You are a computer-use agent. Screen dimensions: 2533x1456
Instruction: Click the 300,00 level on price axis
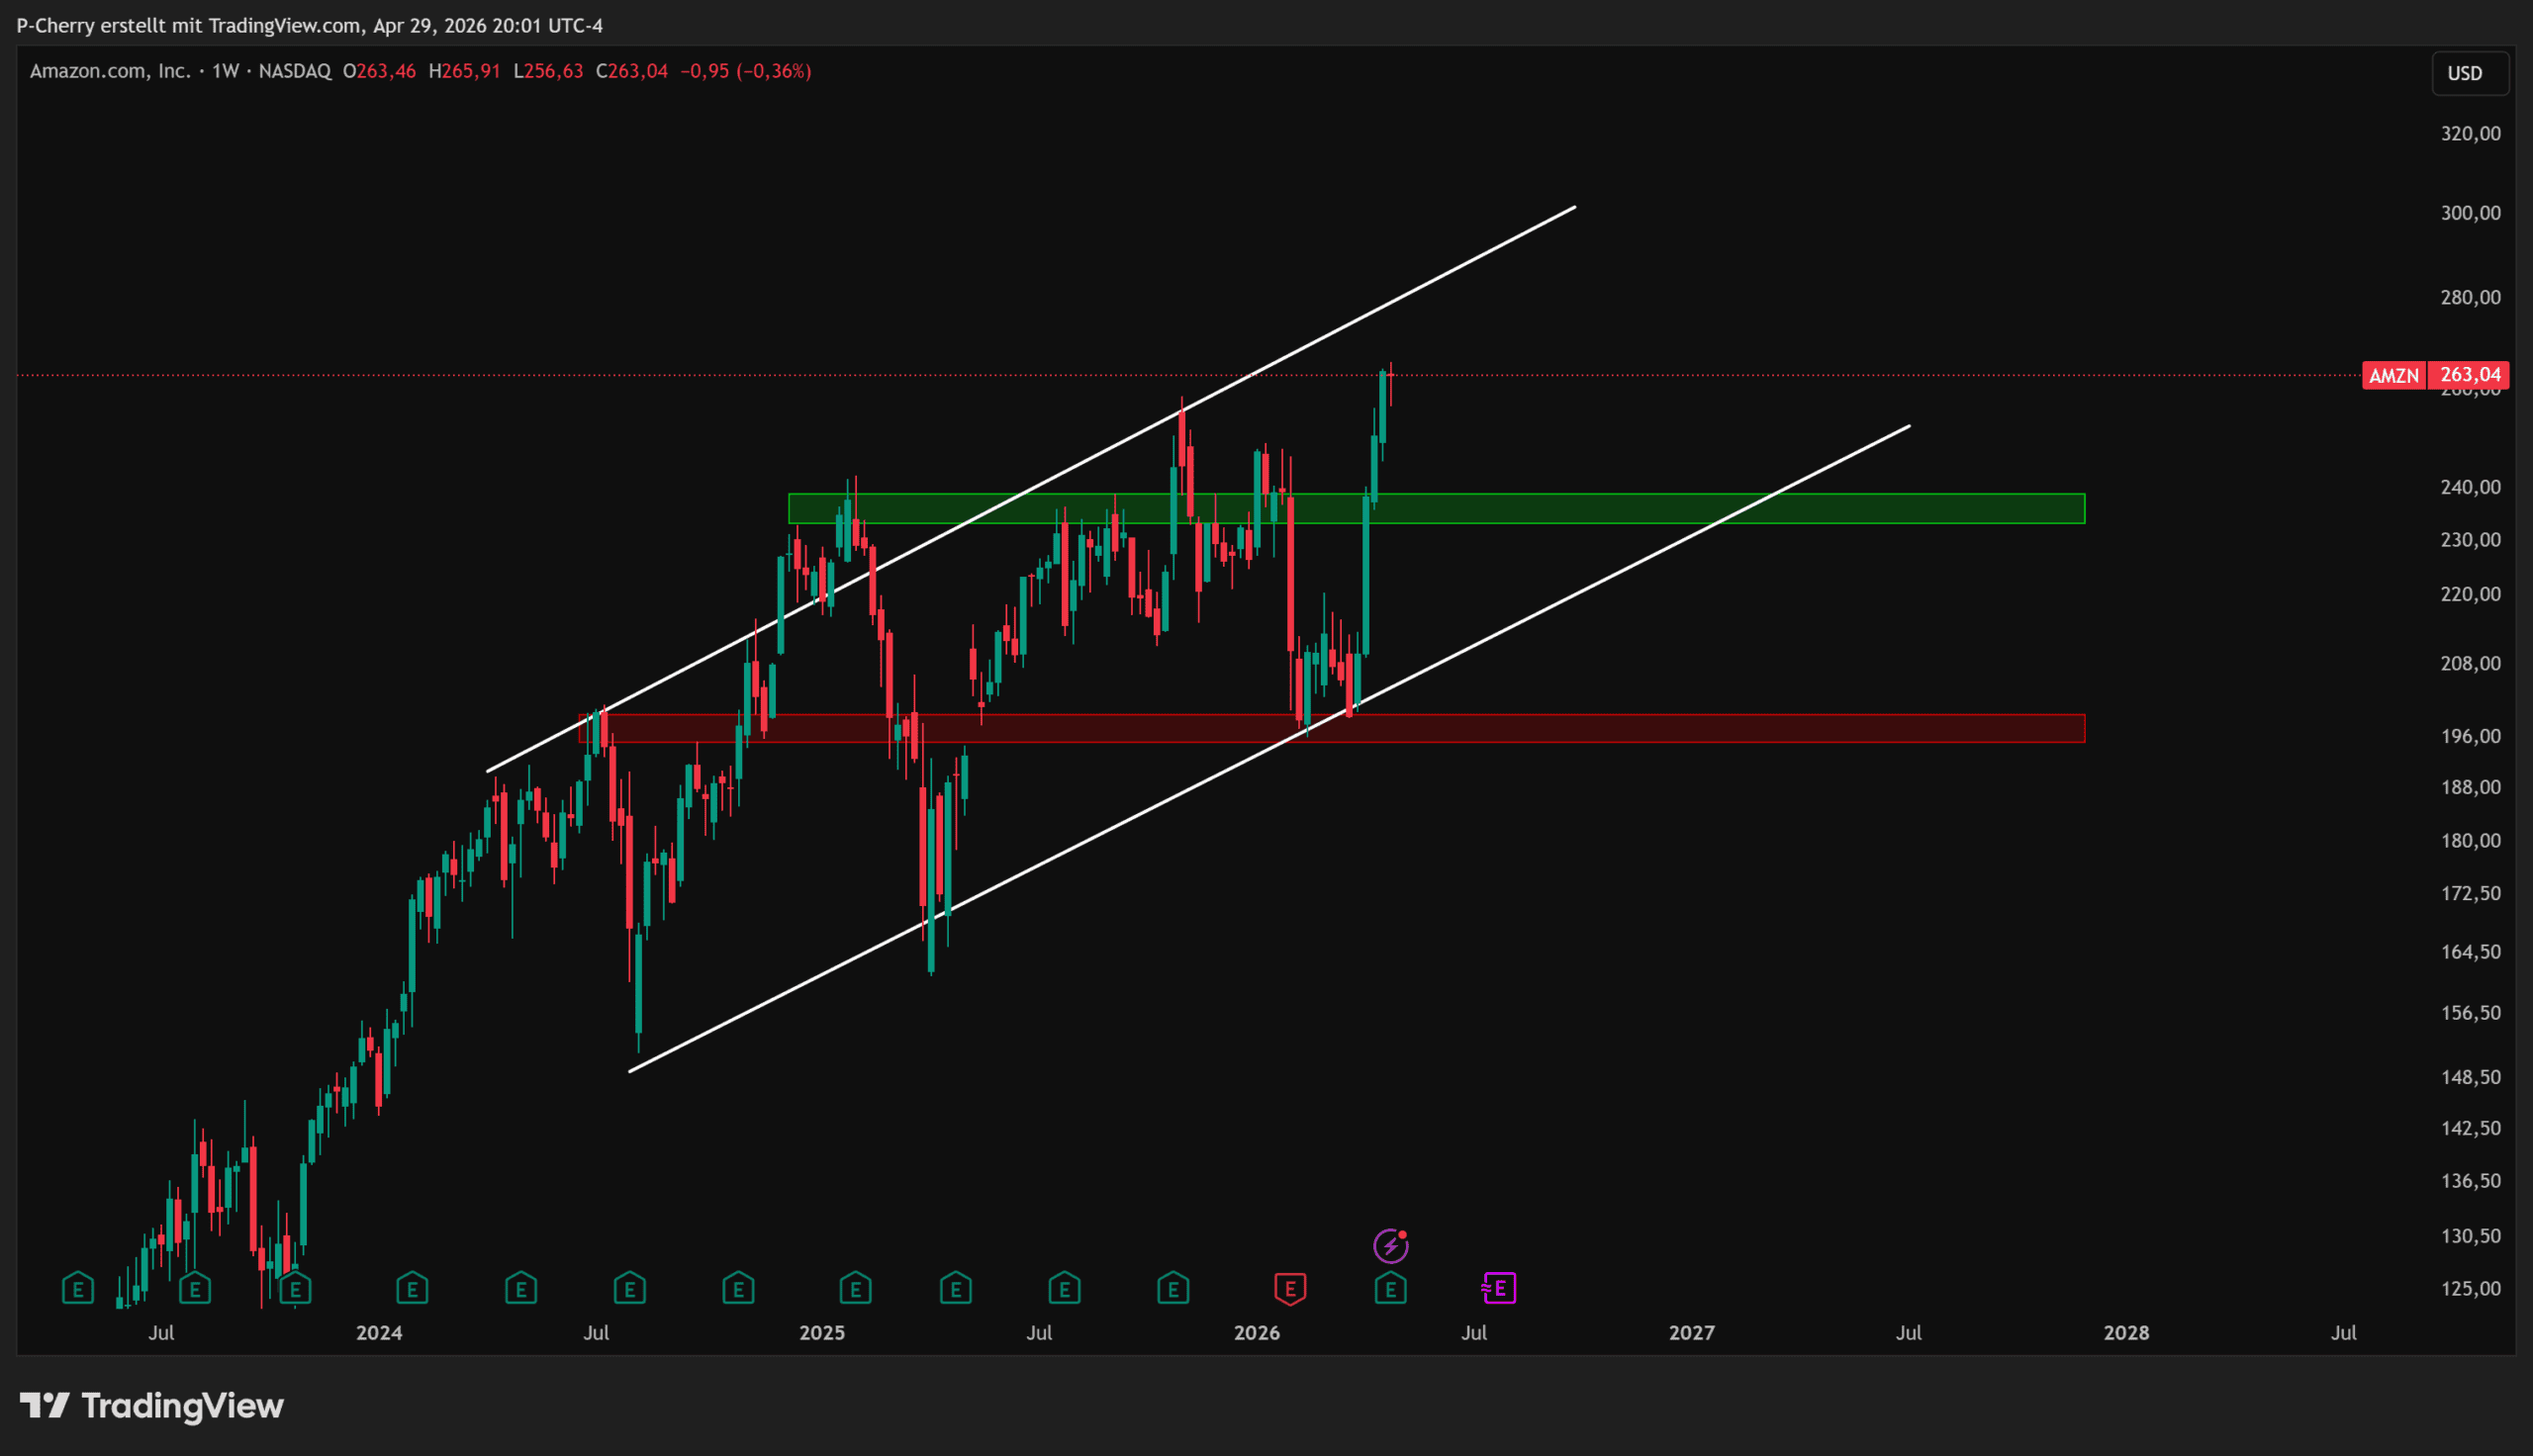[2470, 213]
